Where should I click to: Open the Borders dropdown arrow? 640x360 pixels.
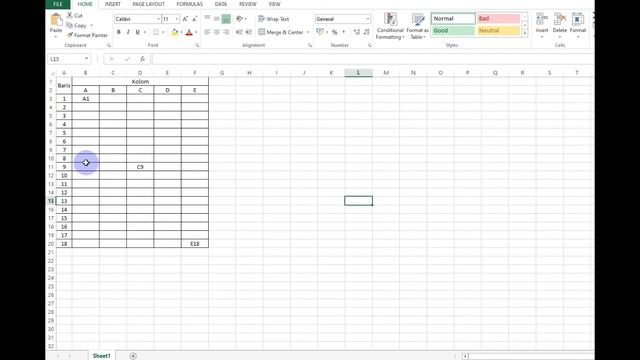[x=163, y=32]
